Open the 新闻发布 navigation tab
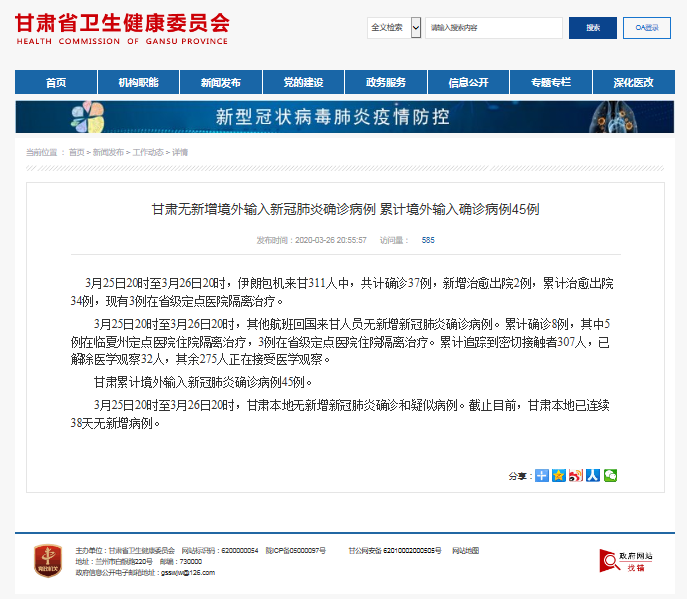The width and height of the screenshot is (687, 599). point(221,82)
